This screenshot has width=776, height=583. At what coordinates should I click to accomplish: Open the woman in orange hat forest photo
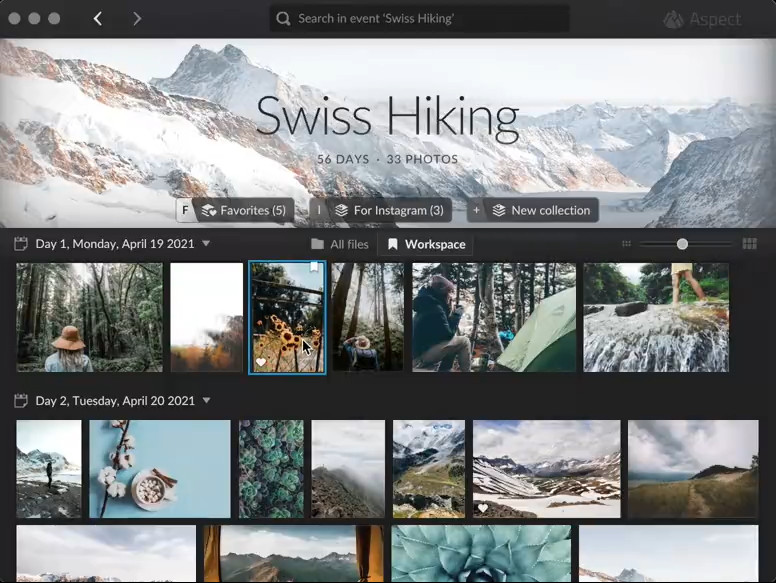pos(90,317)
